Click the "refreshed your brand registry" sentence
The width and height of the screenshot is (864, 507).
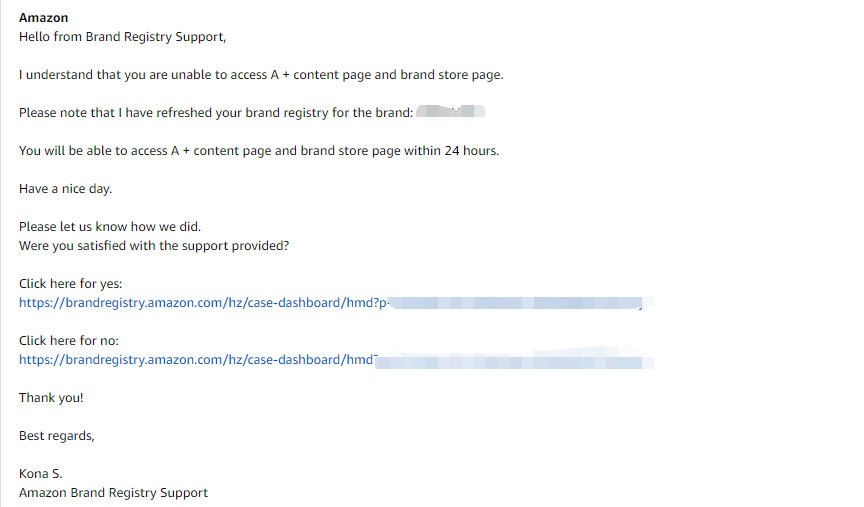pos(215,113)
